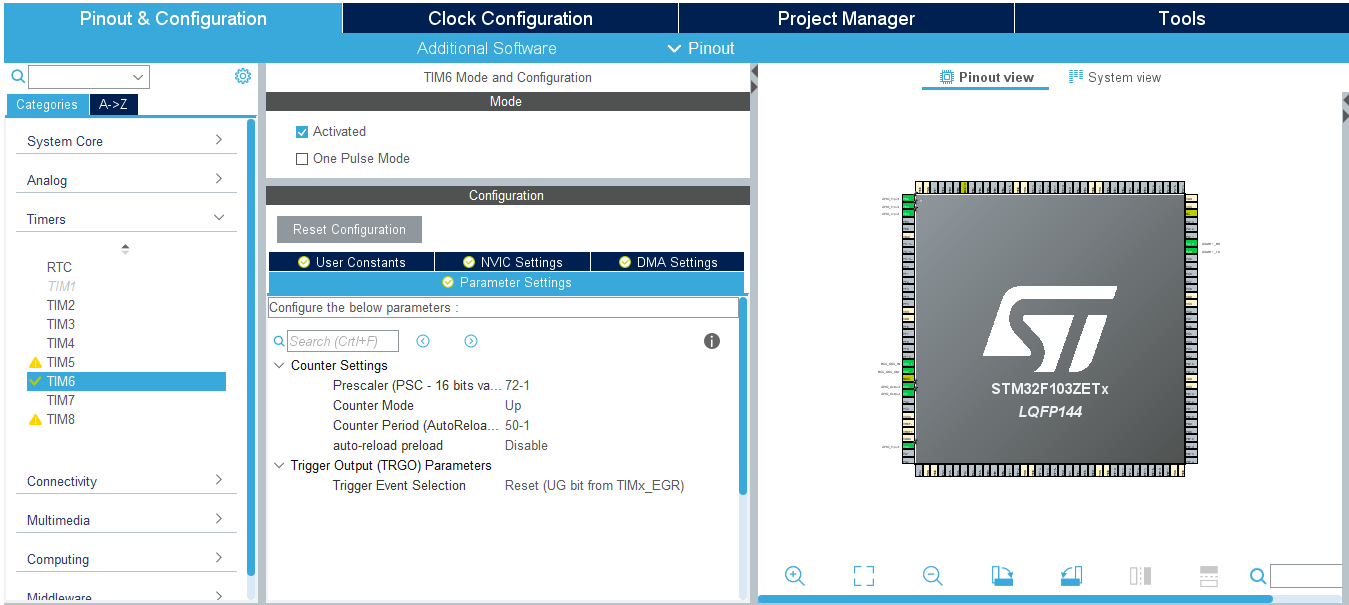Click TIM5 warning triangle icon

[x=36, y=362]
